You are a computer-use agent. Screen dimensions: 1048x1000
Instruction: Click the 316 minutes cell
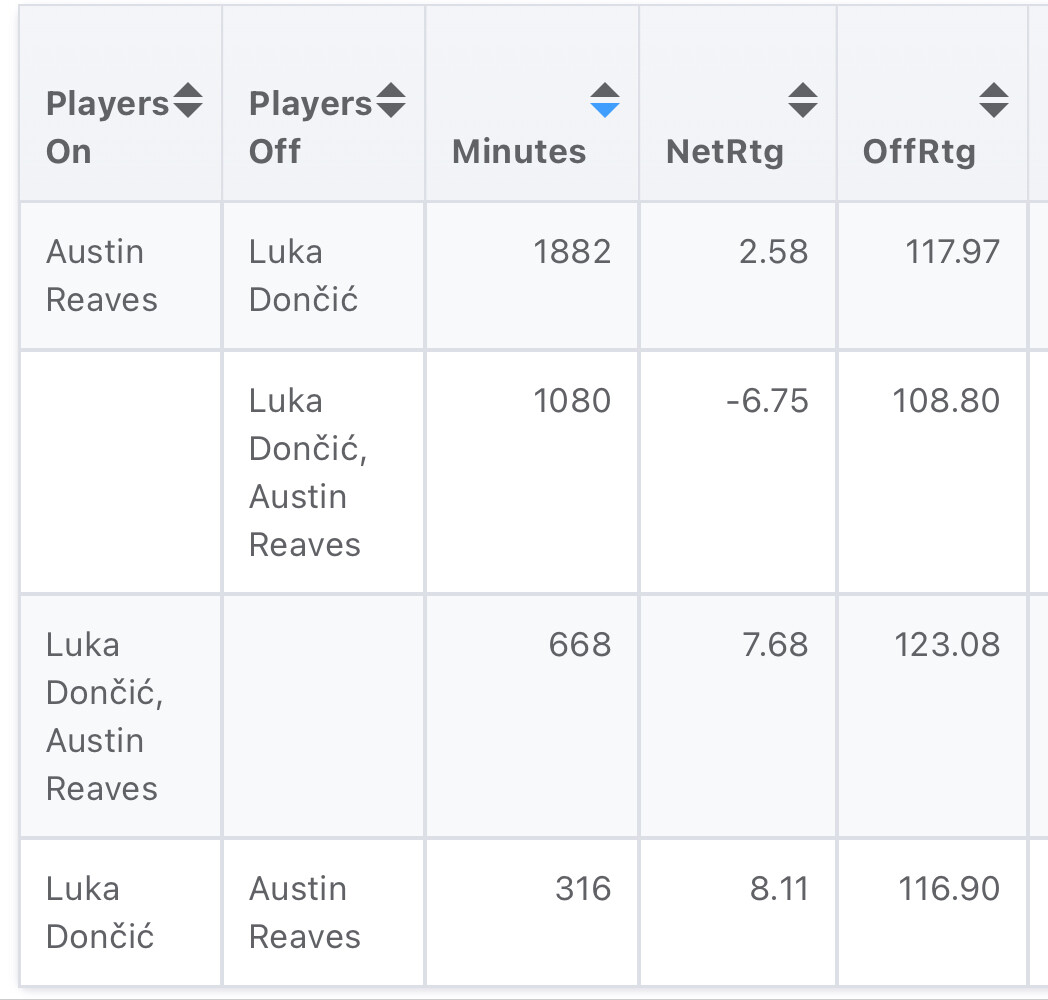[x=583, y=889]
